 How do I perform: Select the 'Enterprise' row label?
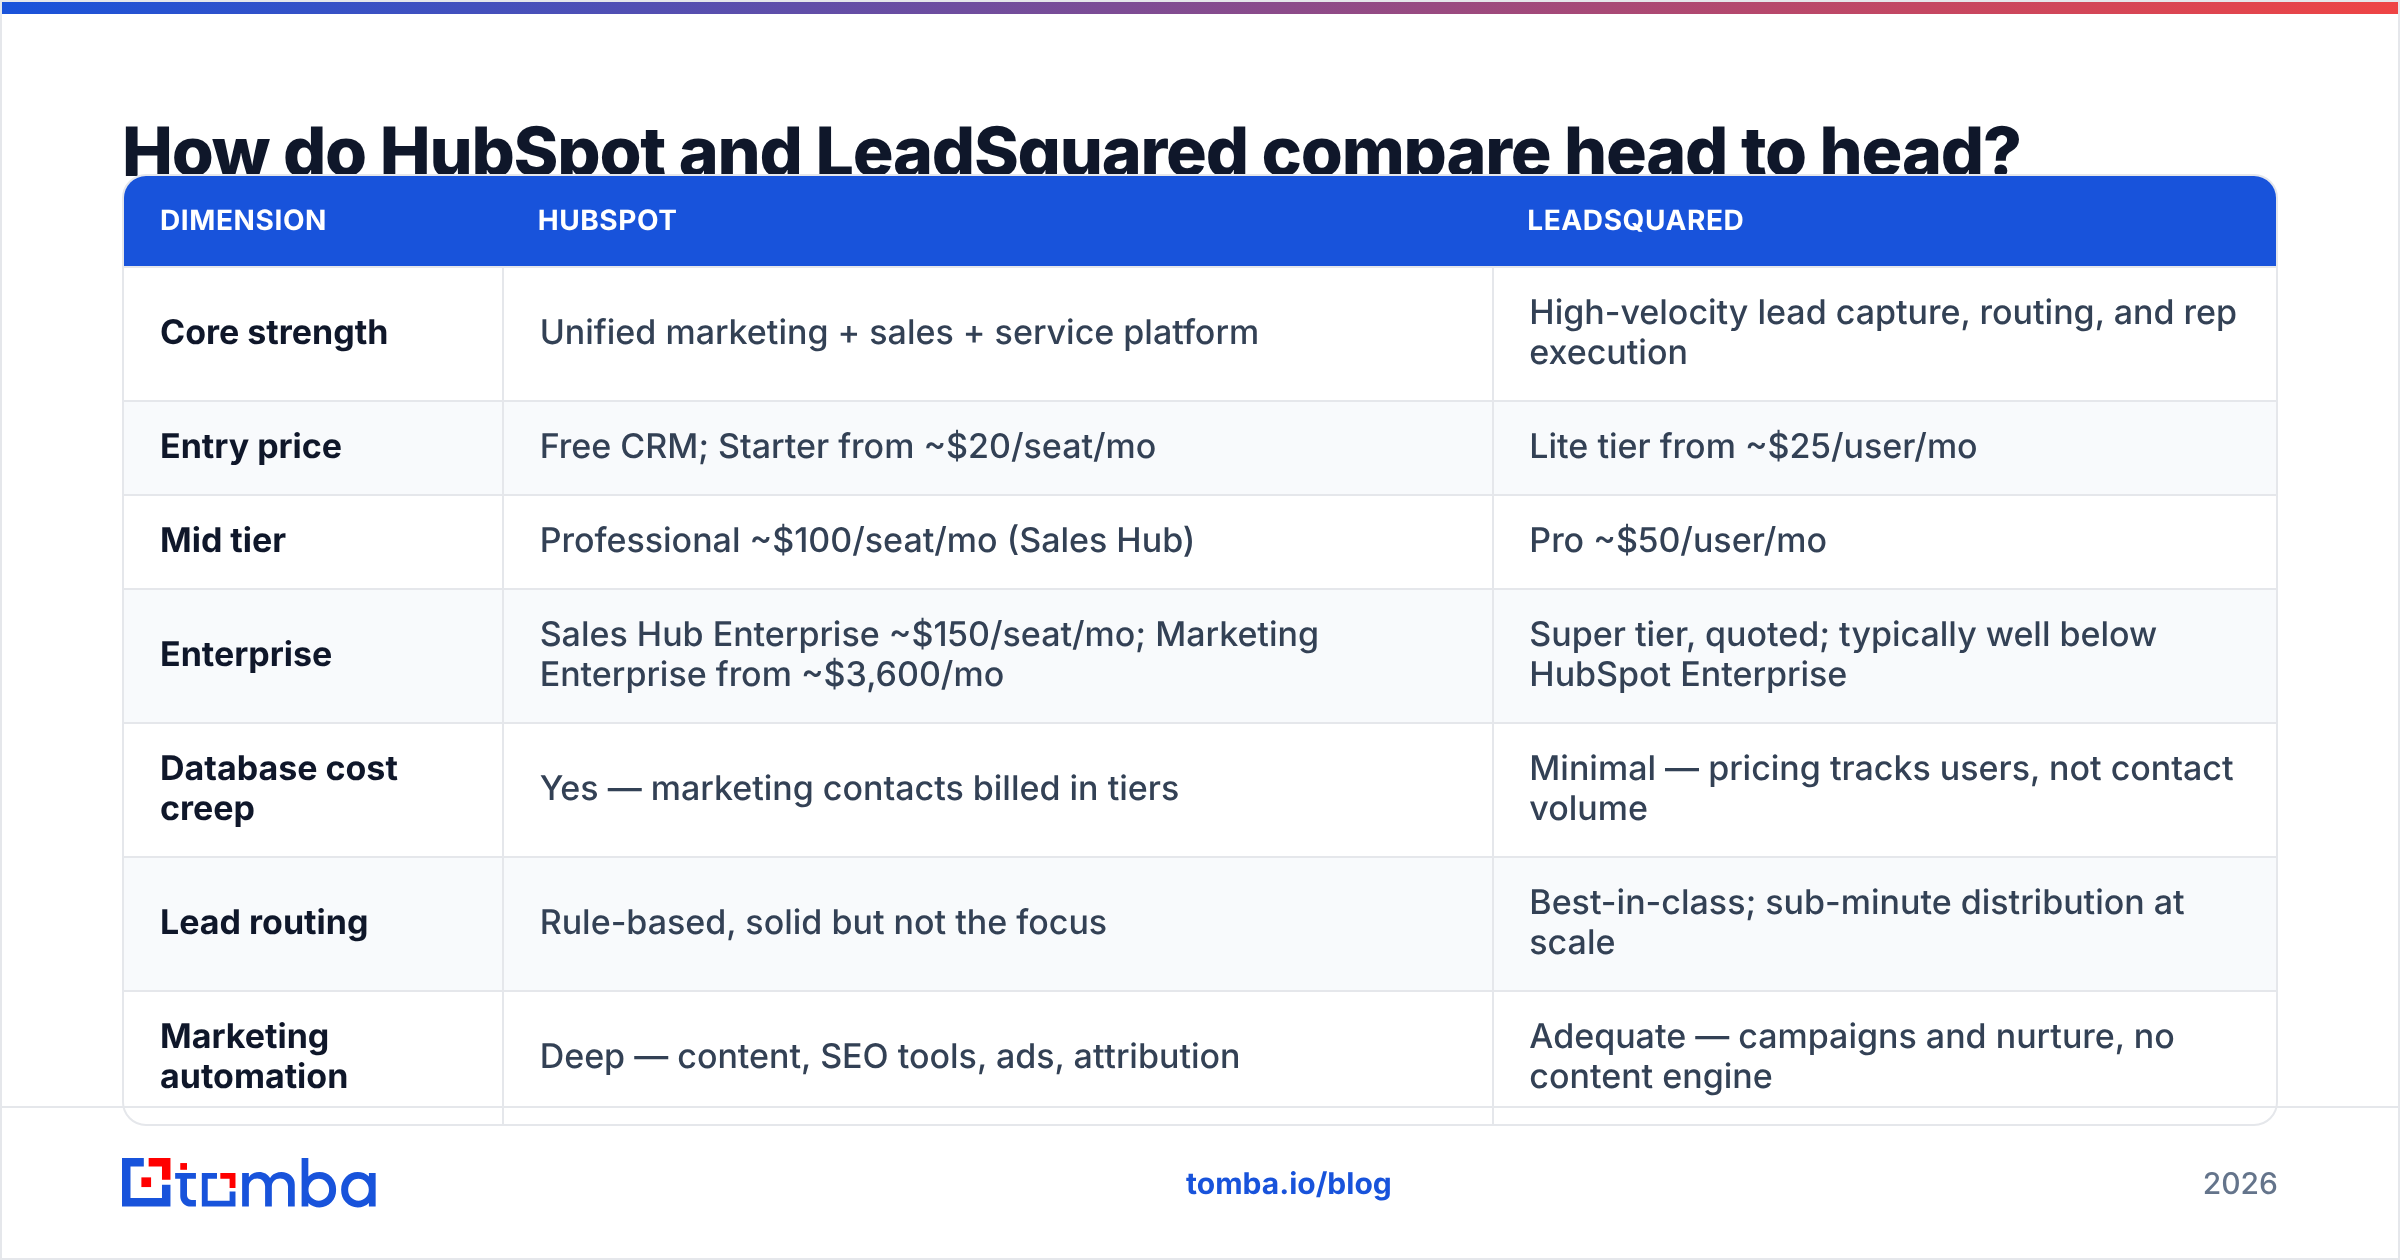click(246, 655)
